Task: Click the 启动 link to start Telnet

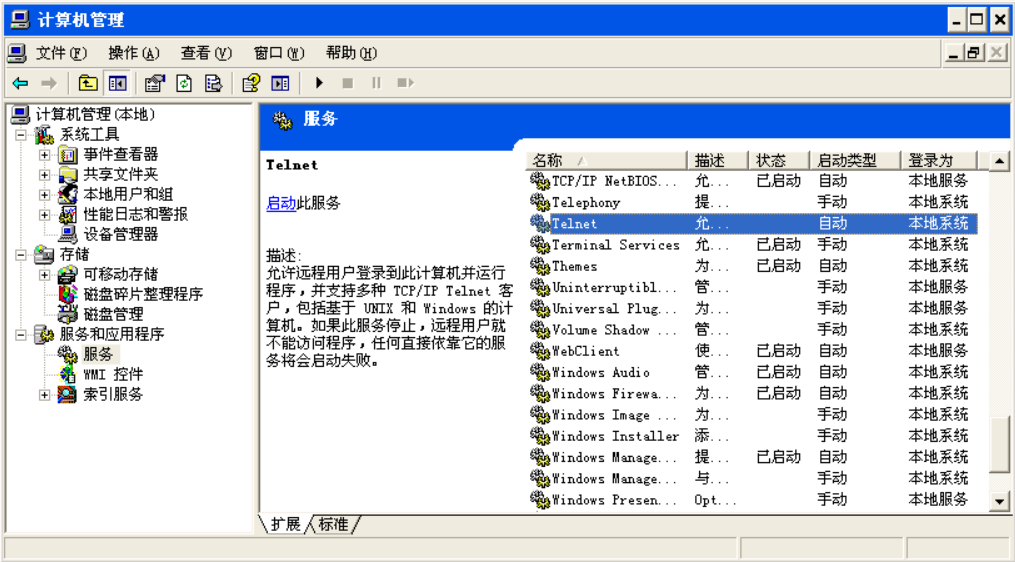Action: (281, 203)
